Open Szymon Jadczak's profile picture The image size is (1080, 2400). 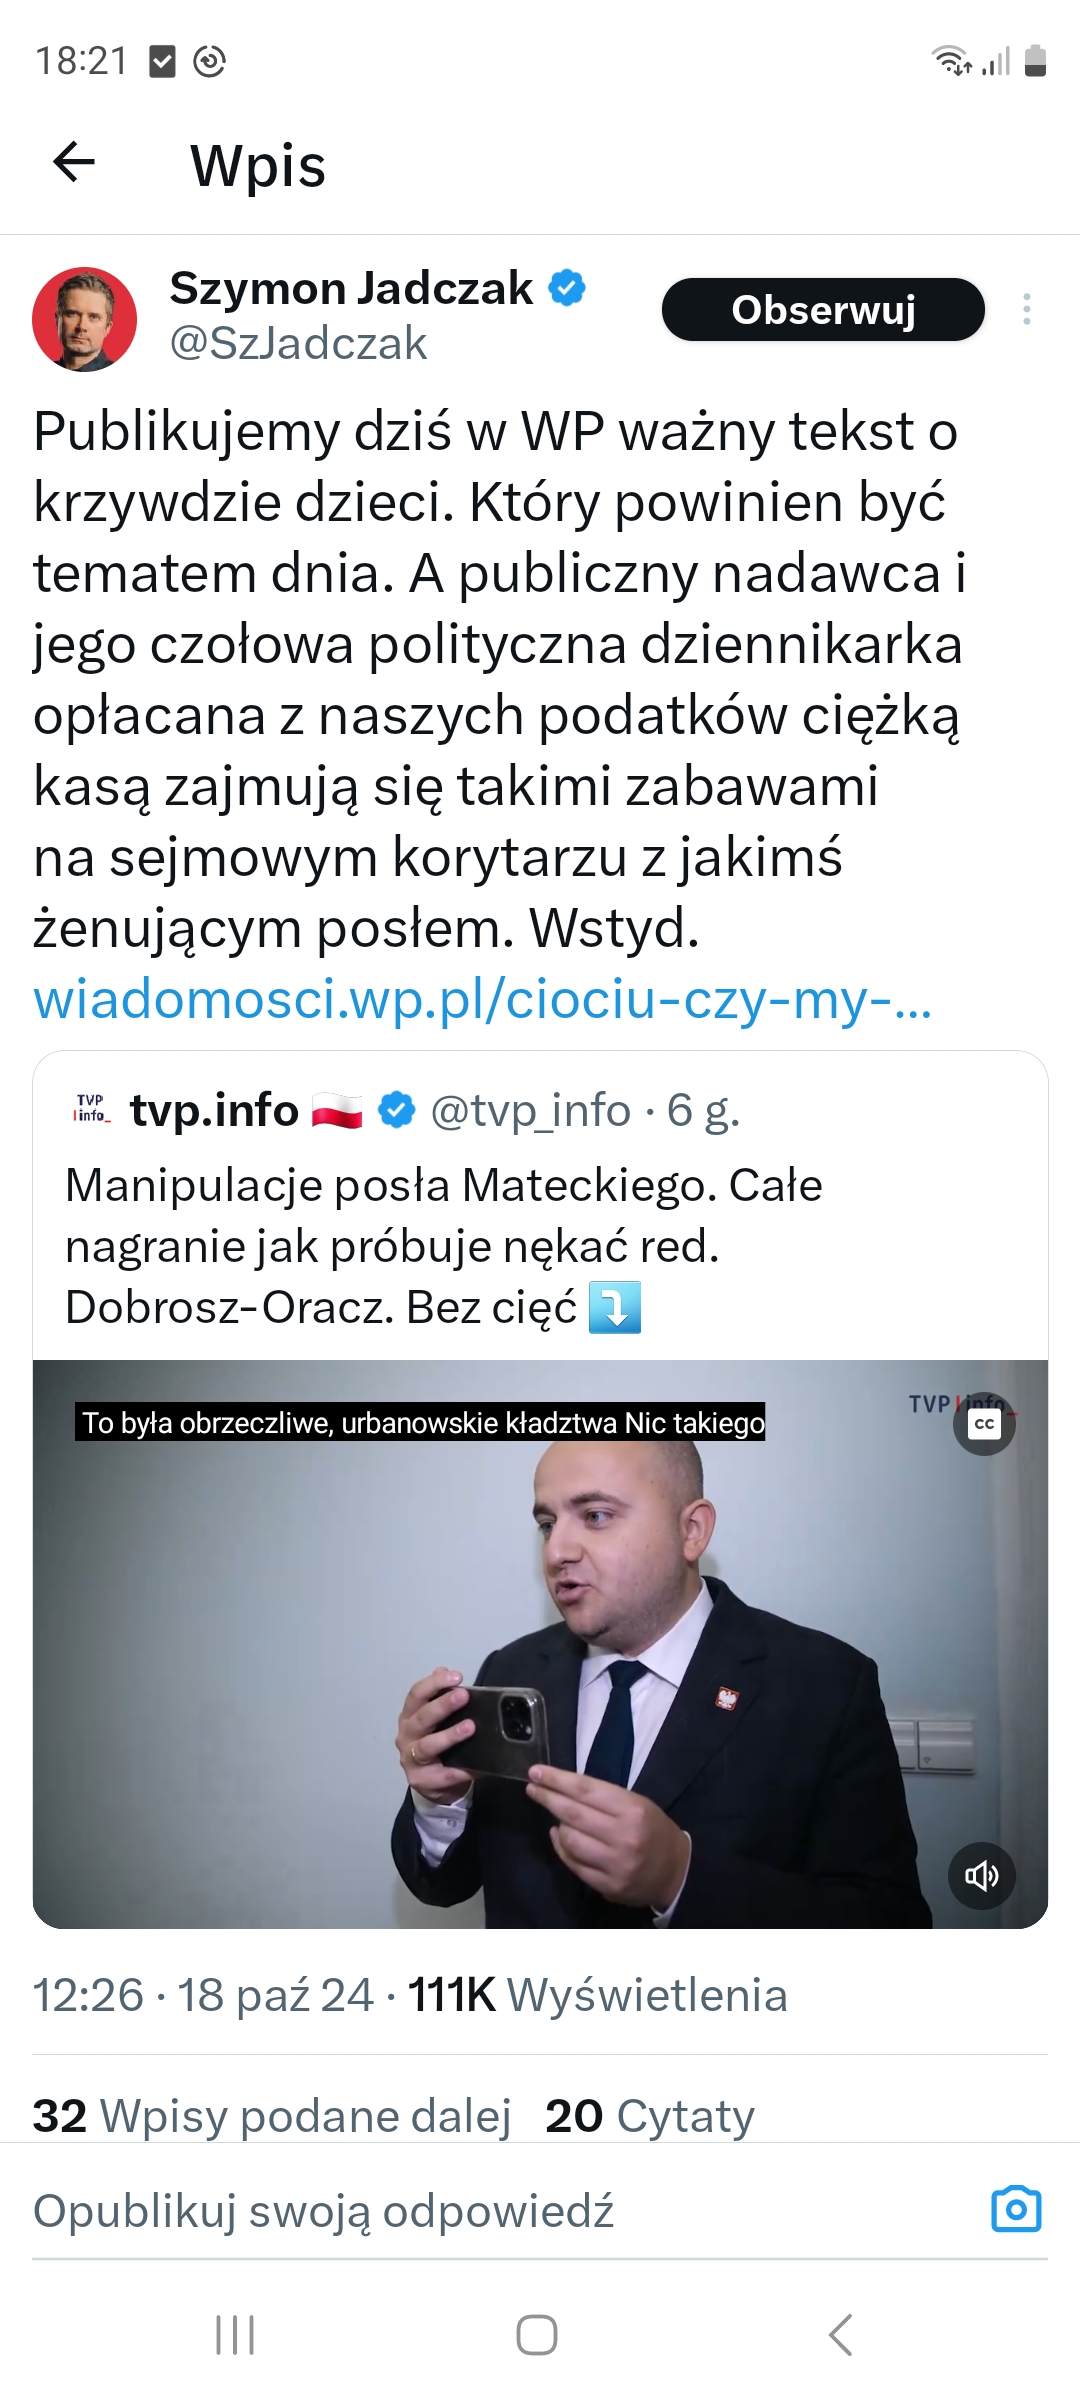point(85,319)
